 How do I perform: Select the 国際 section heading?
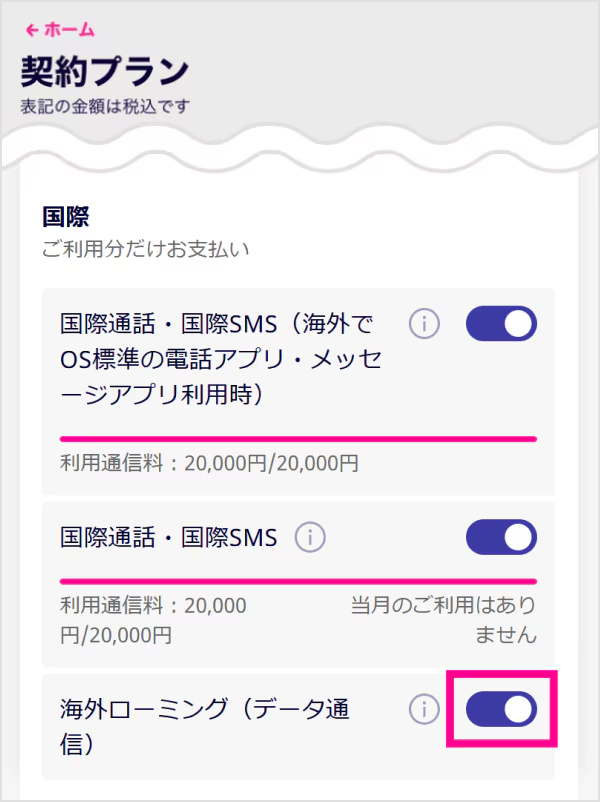click(66, 215)
